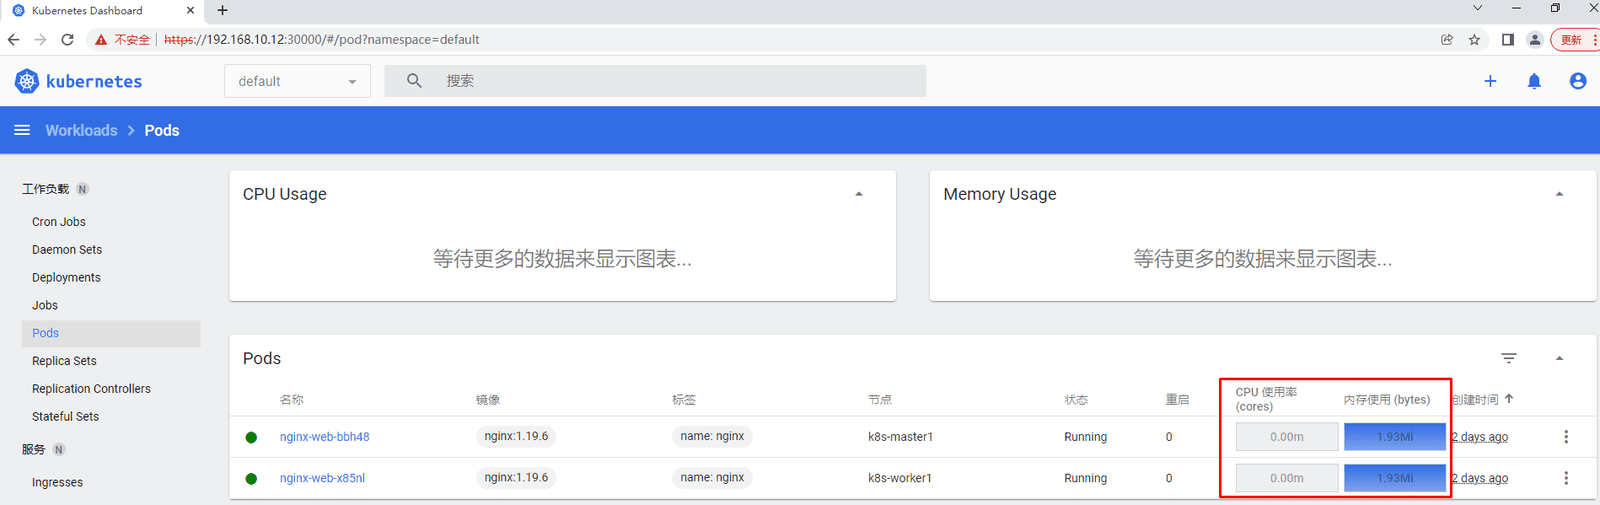The height and width of the screenshot is (505, 1600).
Task: Collapse the Pods card
Action: click(x=1559, y=358)
